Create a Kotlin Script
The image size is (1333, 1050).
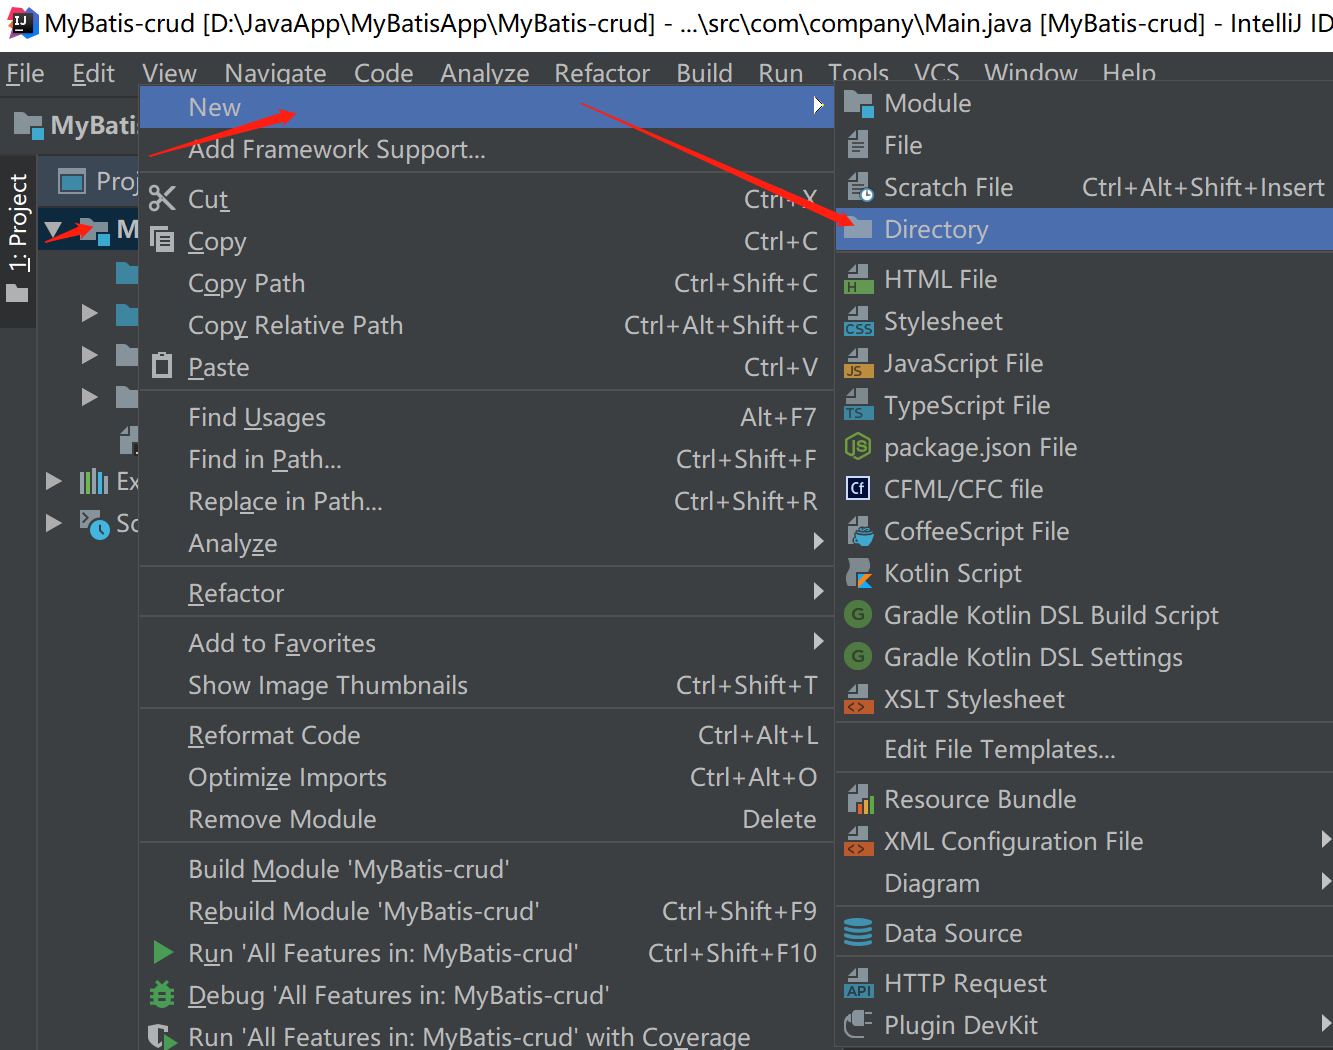[x=953, y=573]
